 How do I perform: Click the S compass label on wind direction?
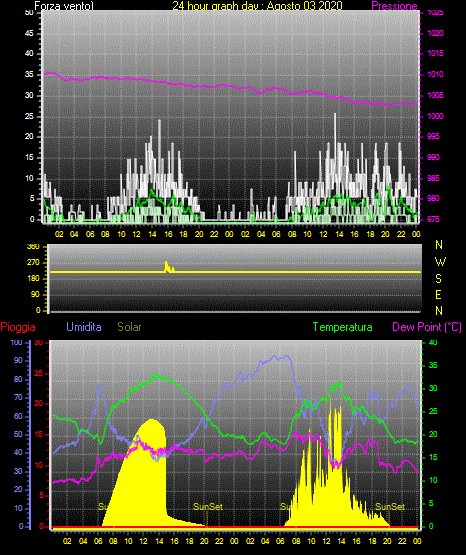pyautogui.click(x=438, y=279)
